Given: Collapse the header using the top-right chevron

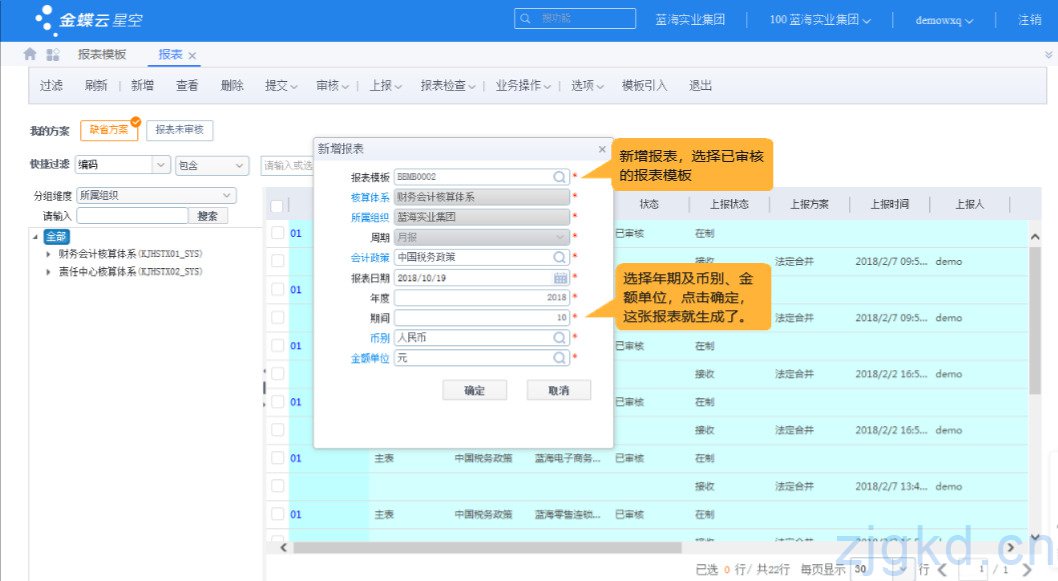Looking at the screenshot, I should click(x=1049, y=55).
